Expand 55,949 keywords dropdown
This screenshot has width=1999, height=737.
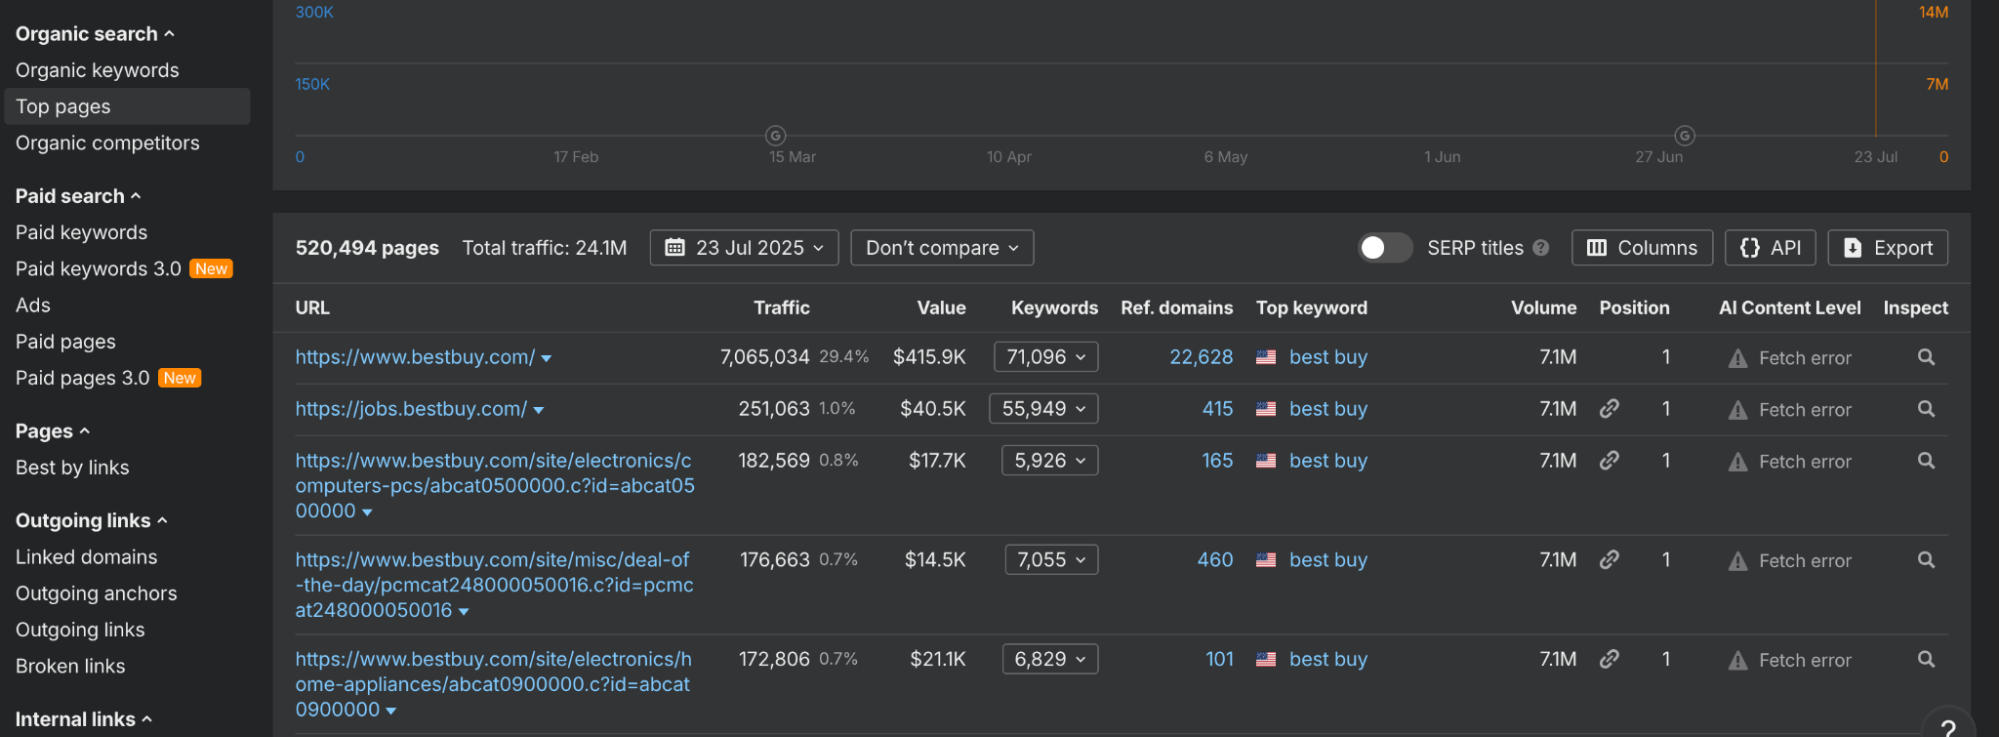point(1044,409)
